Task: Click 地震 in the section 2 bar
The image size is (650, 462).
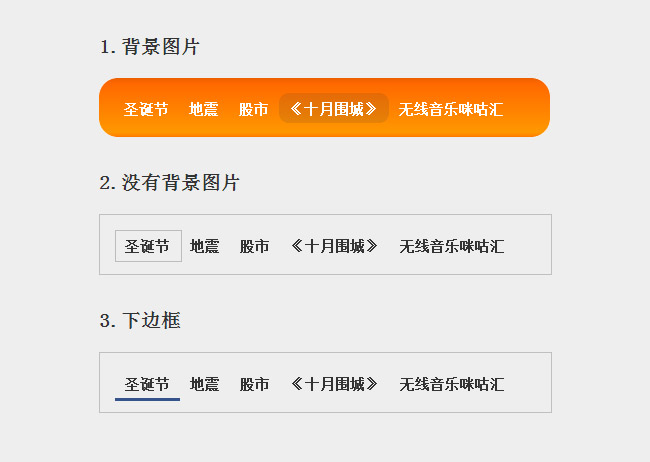Action: 205,246
